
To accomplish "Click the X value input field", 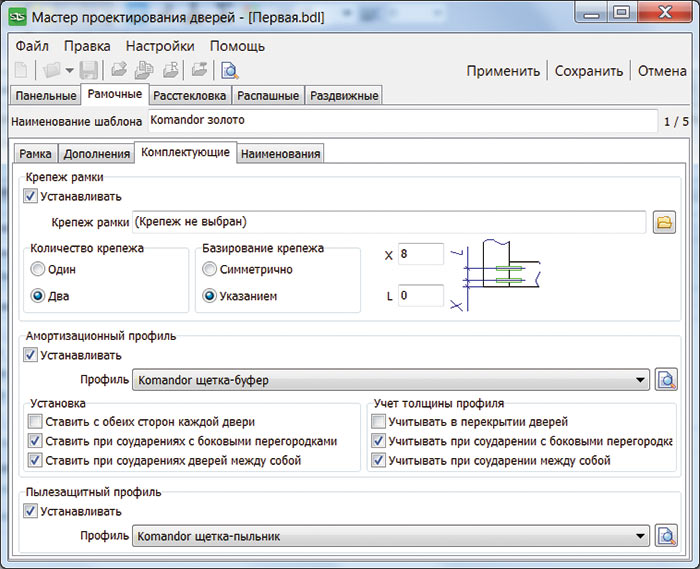I will 420,254.
